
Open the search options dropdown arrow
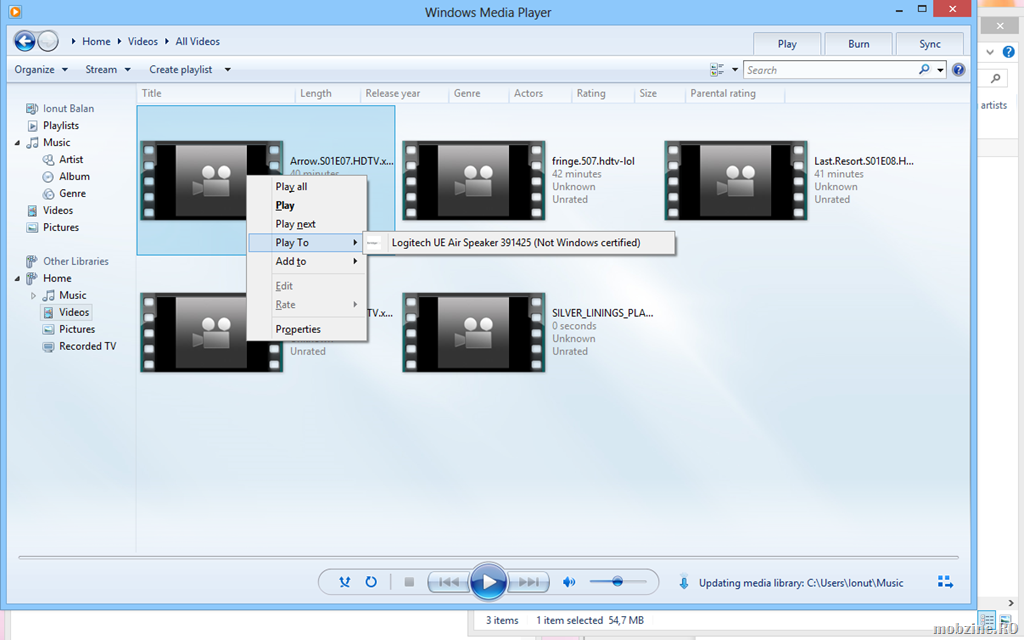pyautogui.click(x=940, y=69)
